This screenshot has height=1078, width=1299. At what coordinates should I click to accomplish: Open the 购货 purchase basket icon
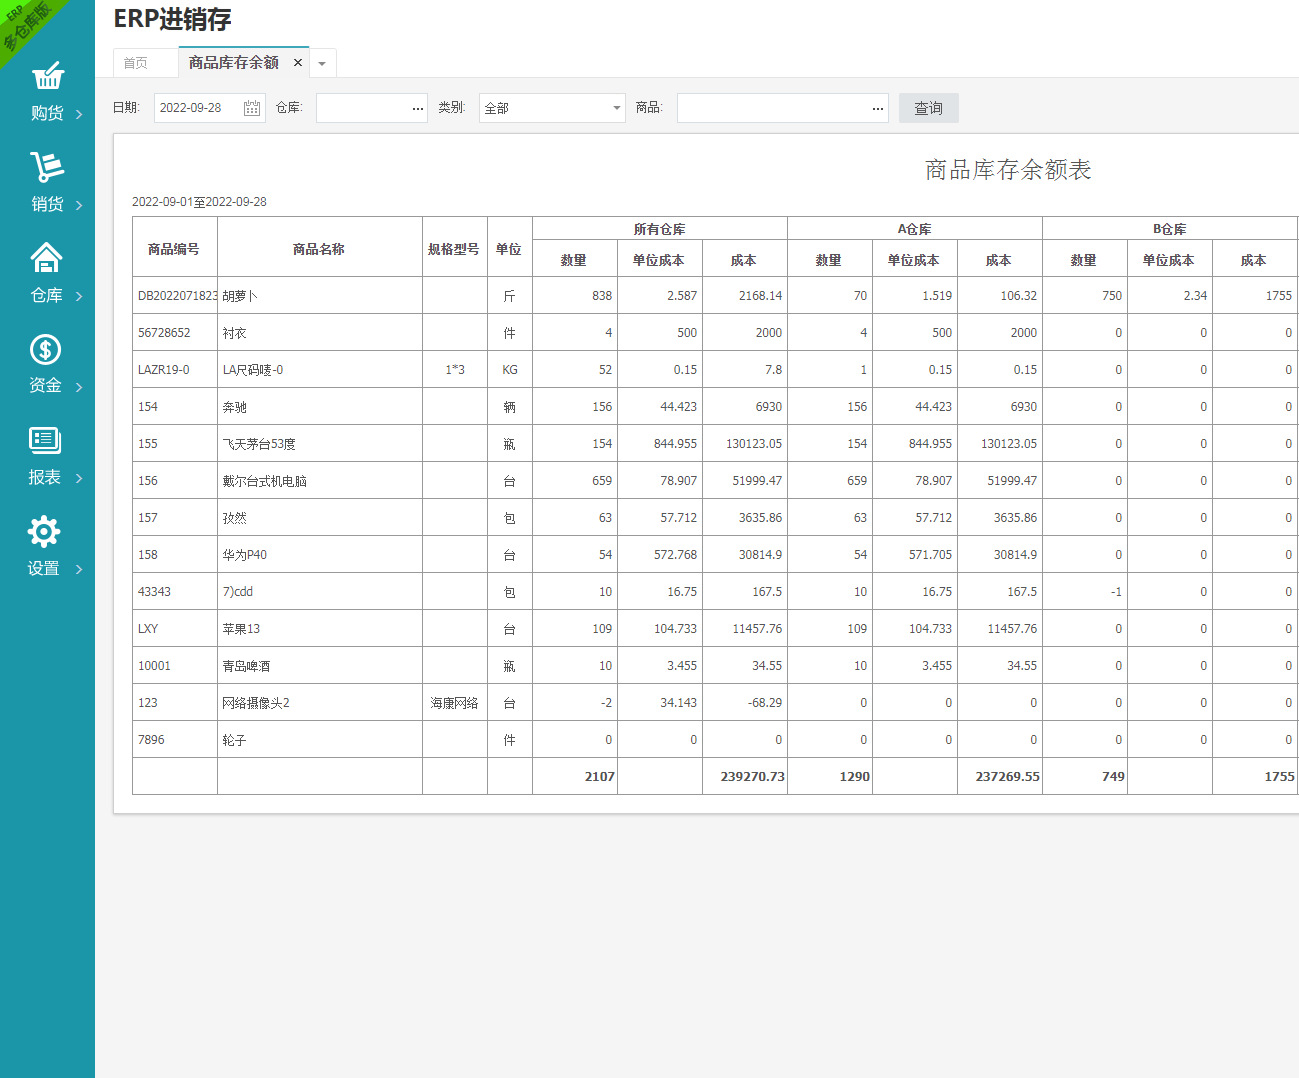pos(47,76)
